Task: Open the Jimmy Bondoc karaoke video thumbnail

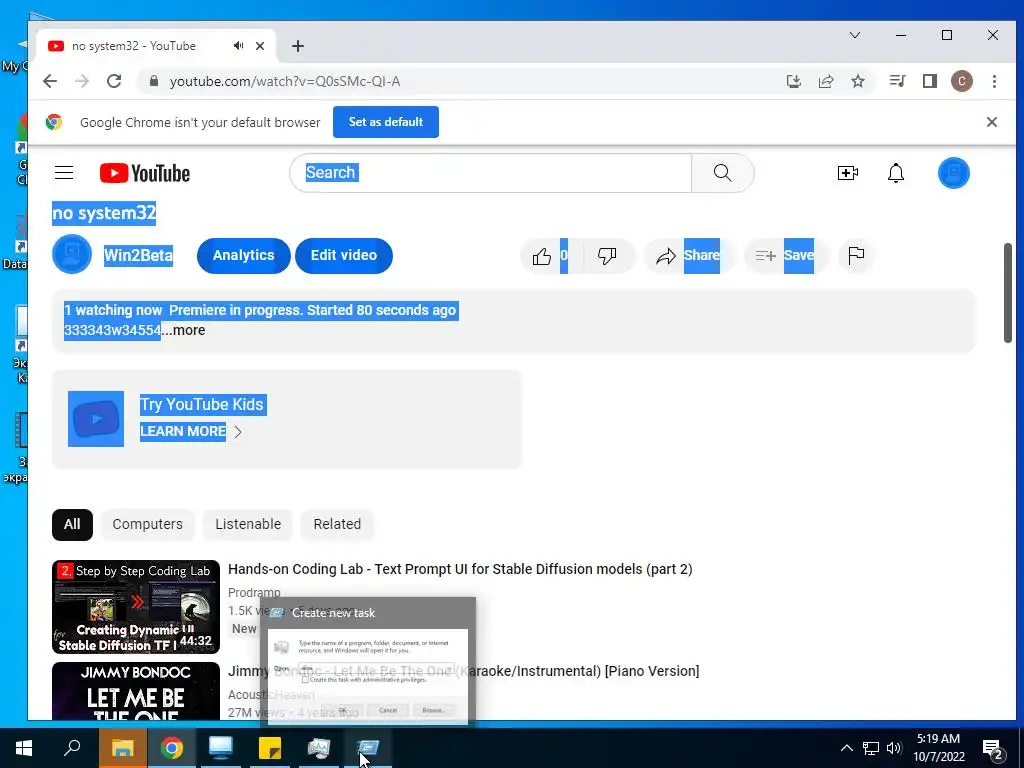Action: point(136,691)
